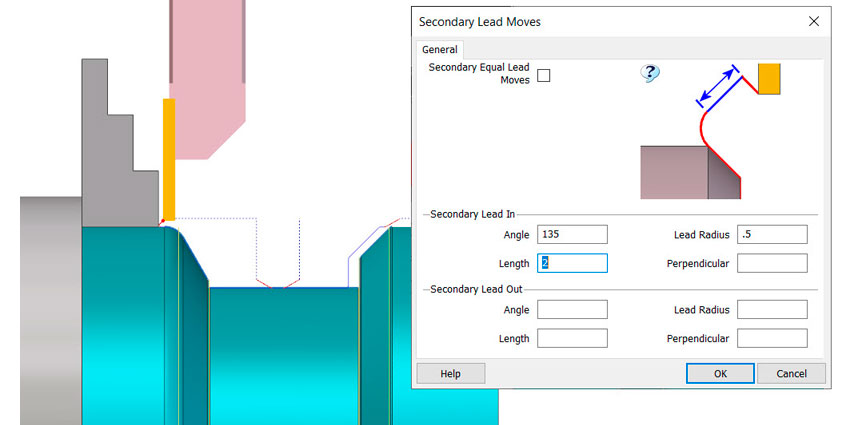The image size is (865, 425).
Task: Click the Lead In Lead Radius field
Action: pyautogui.click(x=772, y=235)
